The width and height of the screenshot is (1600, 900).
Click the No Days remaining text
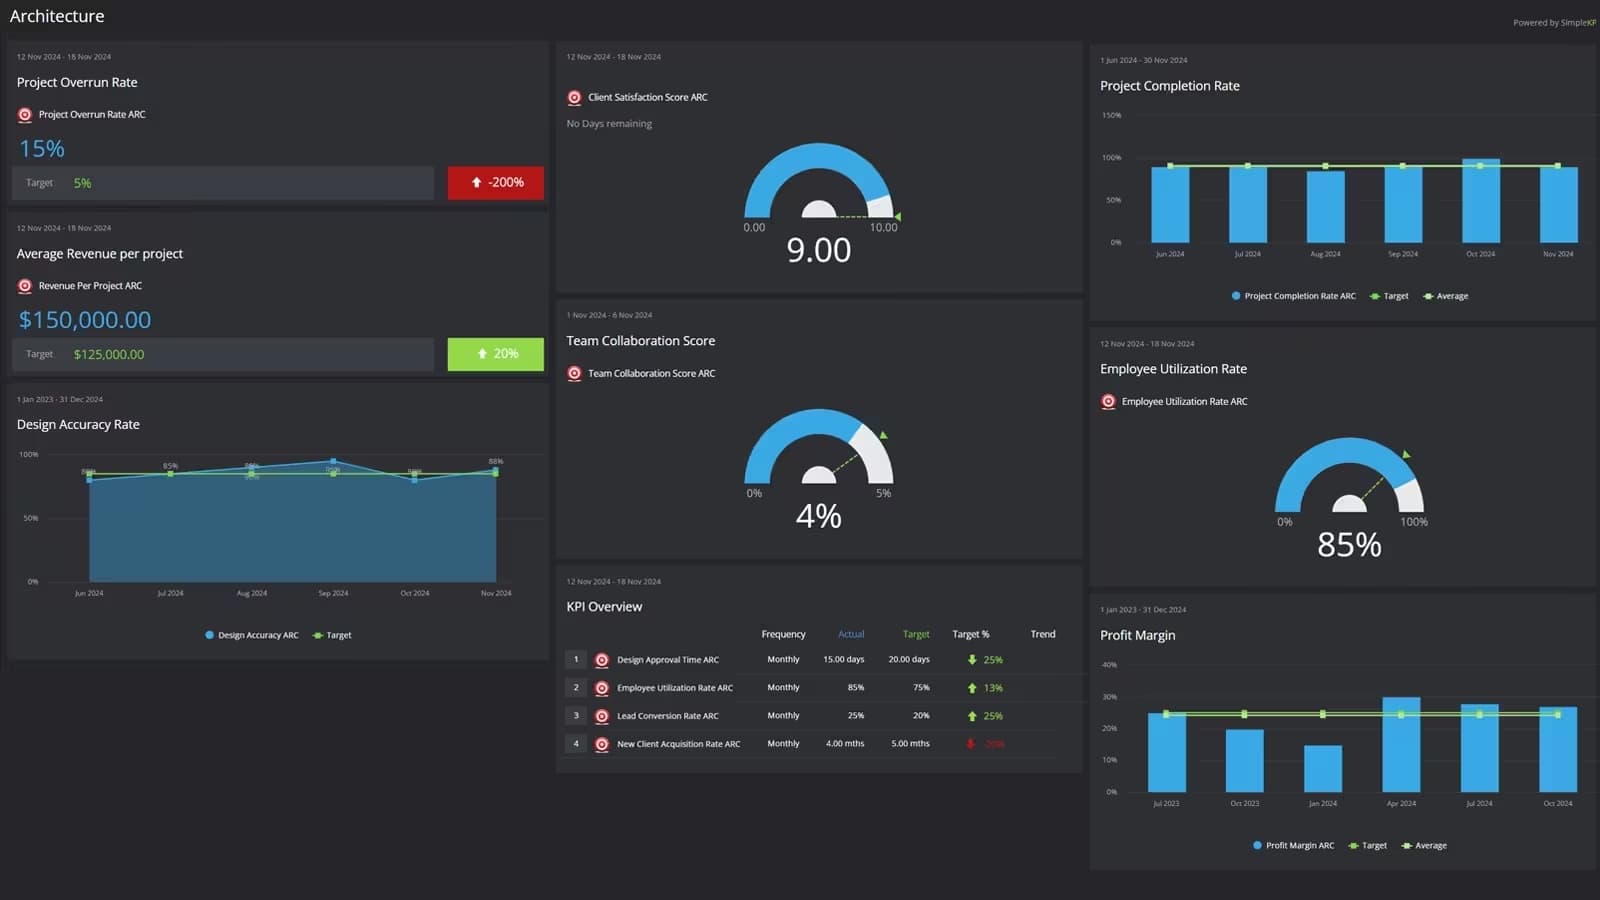[x=609, y=124]
